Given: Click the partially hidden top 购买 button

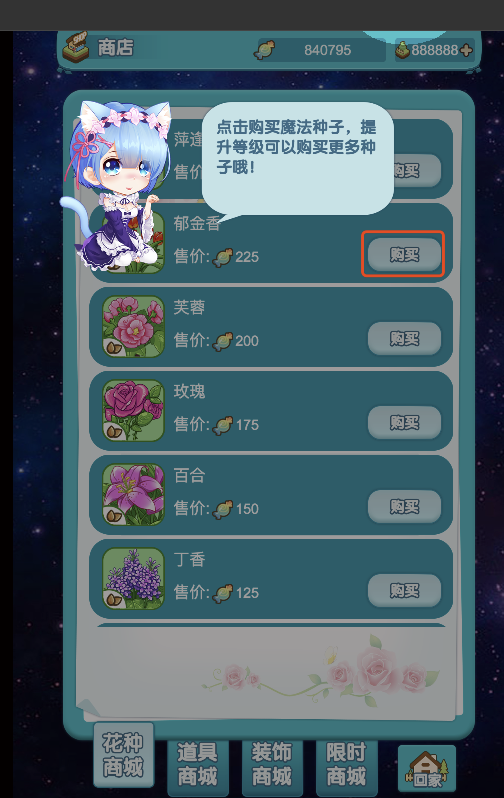Looking at the screenshot, I should pos(417,170).
